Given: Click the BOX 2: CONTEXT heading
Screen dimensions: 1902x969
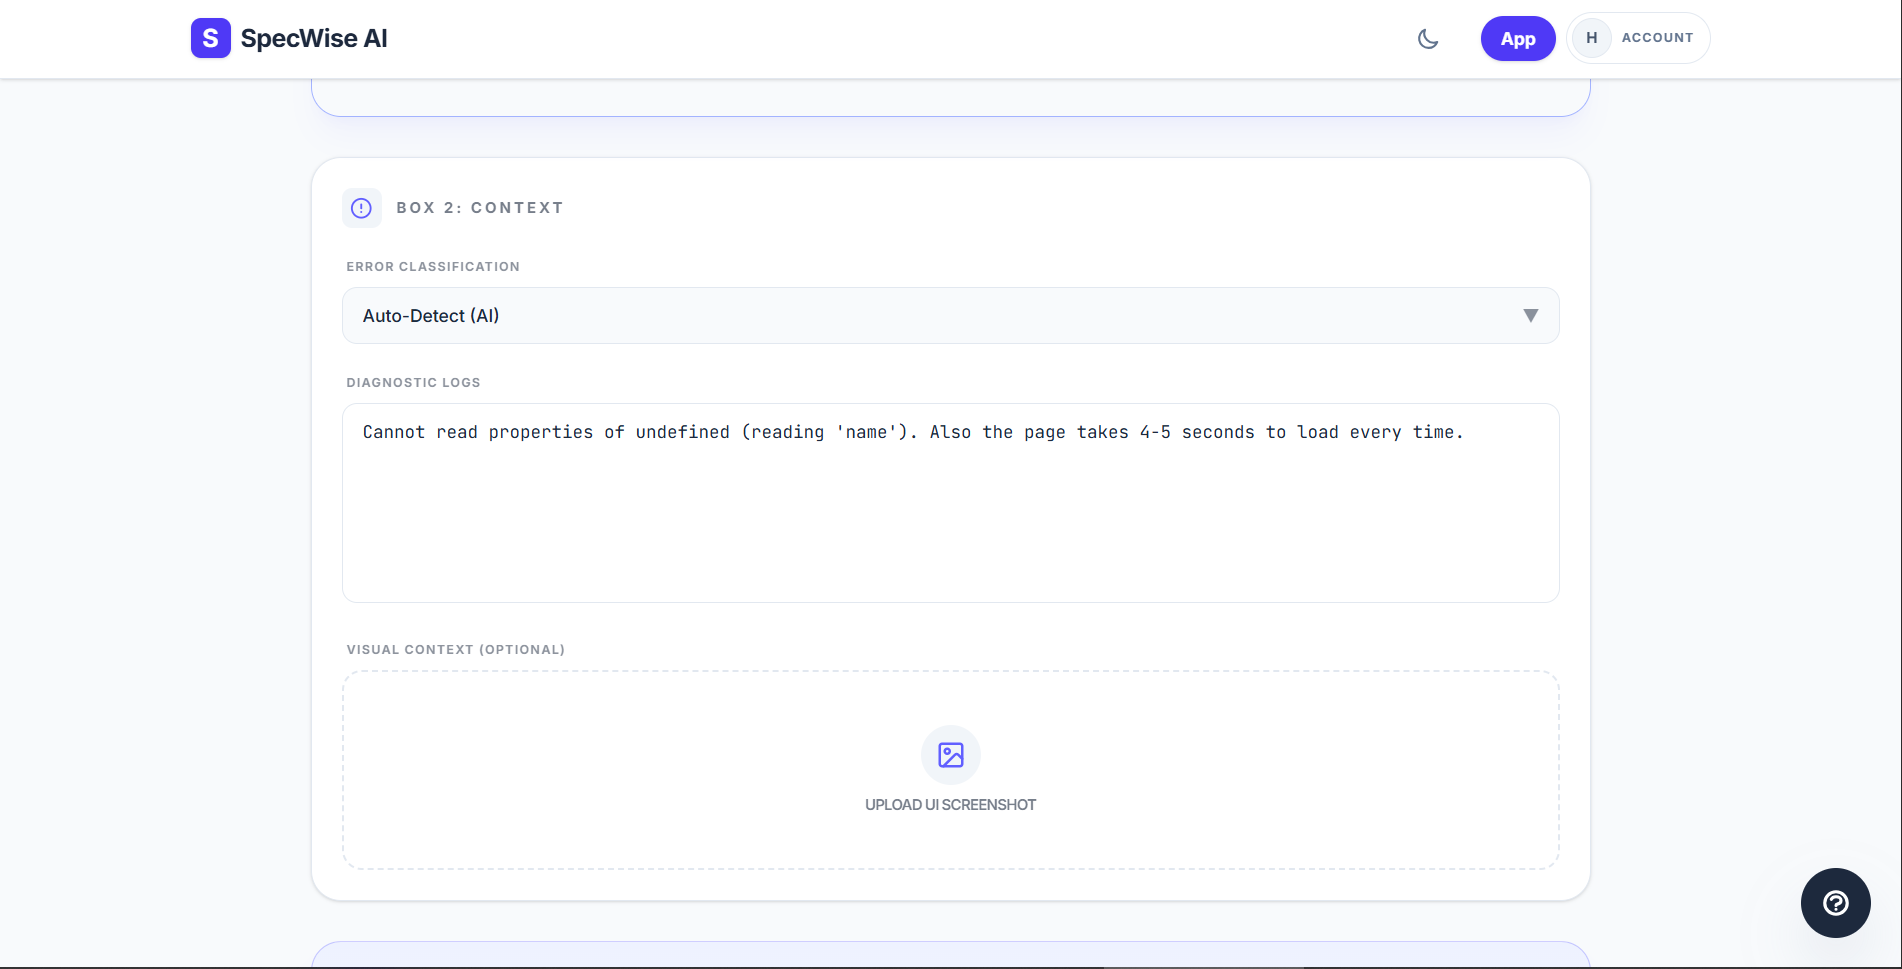Looking at the screenshot, I should [x=480, y=208].
